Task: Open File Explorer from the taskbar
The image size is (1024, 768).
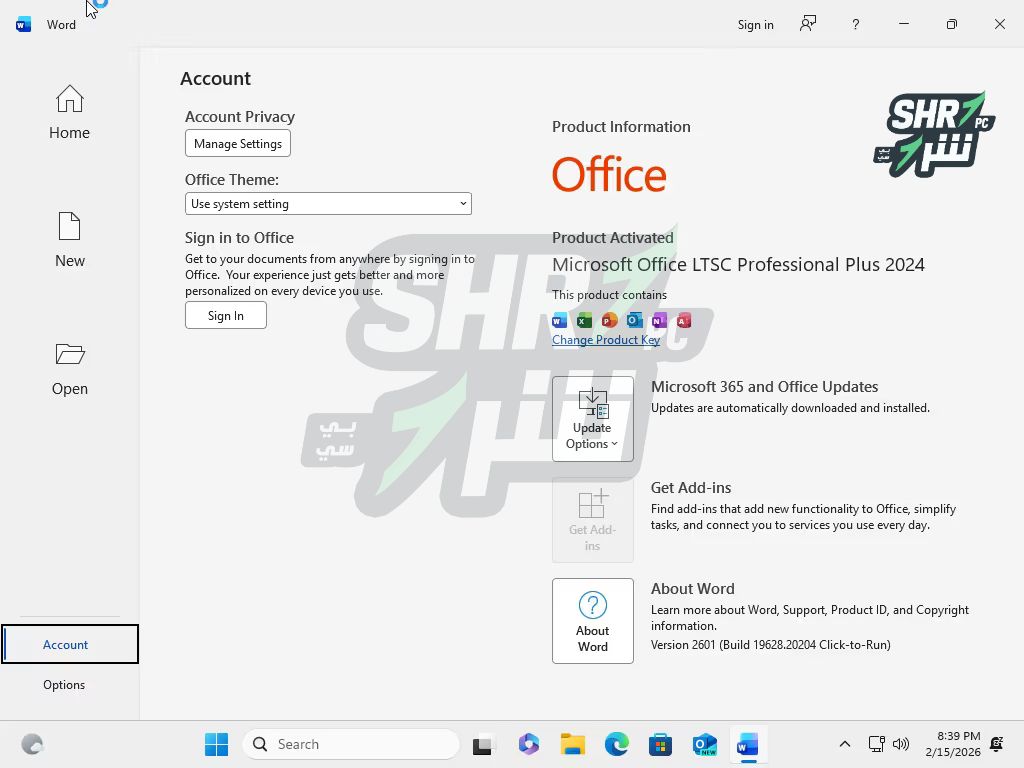Action: [573, 744]
